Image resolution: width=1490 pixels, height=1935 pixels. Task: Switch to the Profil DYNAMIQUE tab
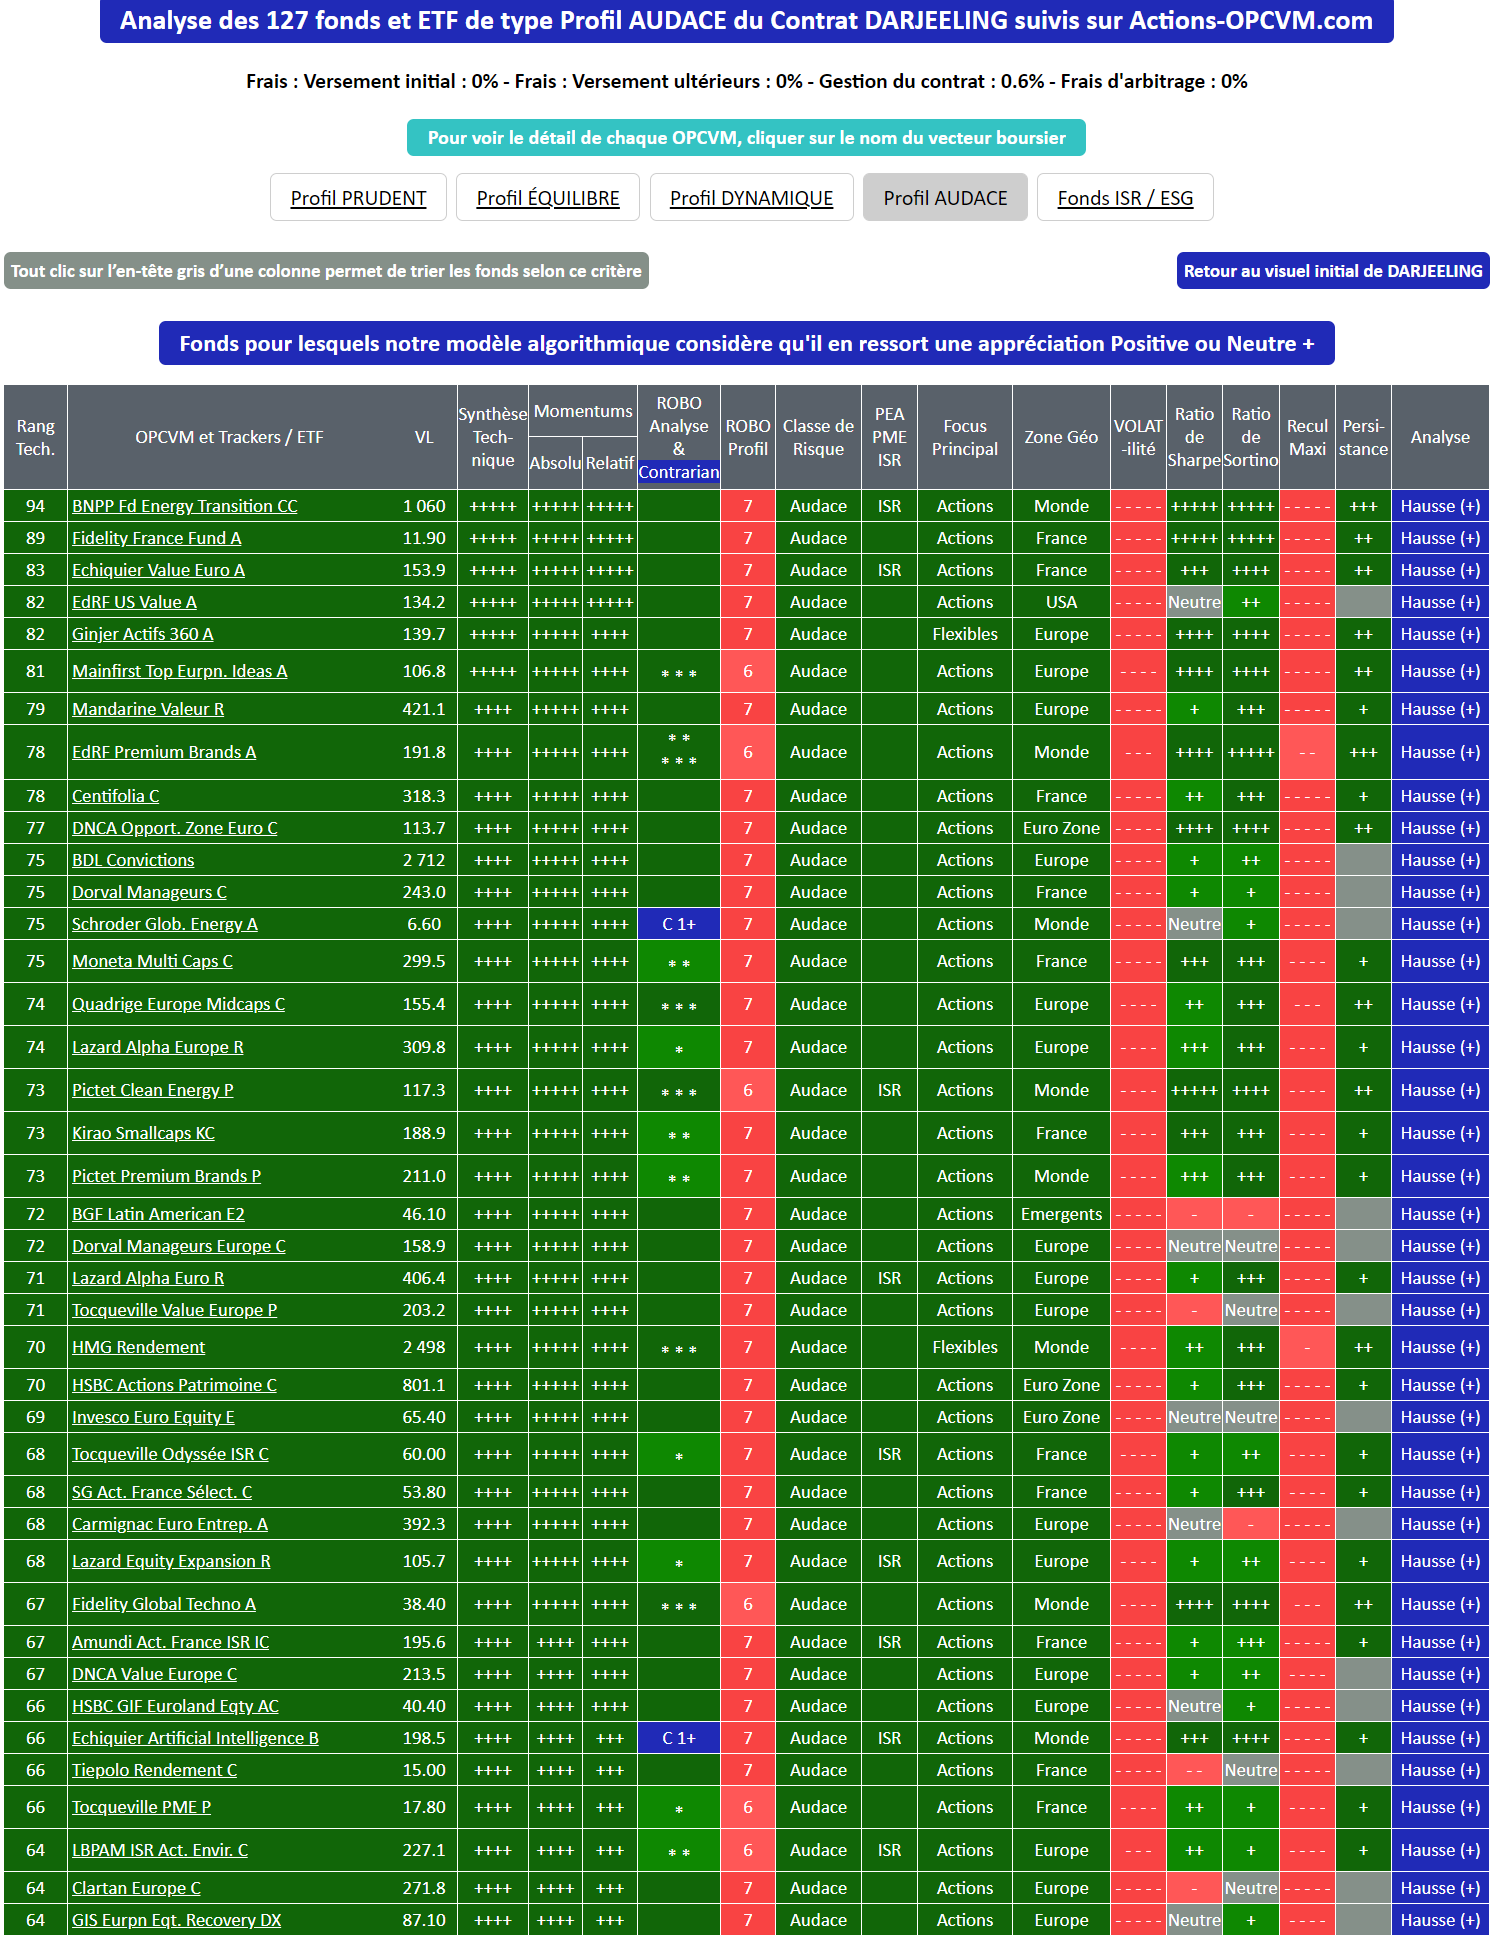[751, 198]
